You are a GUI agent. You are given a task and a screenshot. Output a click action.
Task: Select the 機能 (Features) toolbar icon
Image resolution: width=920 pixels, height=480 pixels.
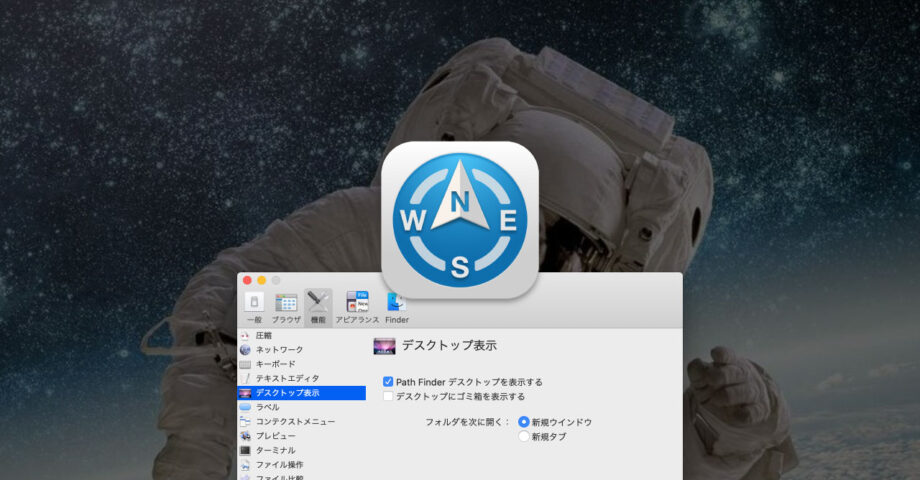318,307
